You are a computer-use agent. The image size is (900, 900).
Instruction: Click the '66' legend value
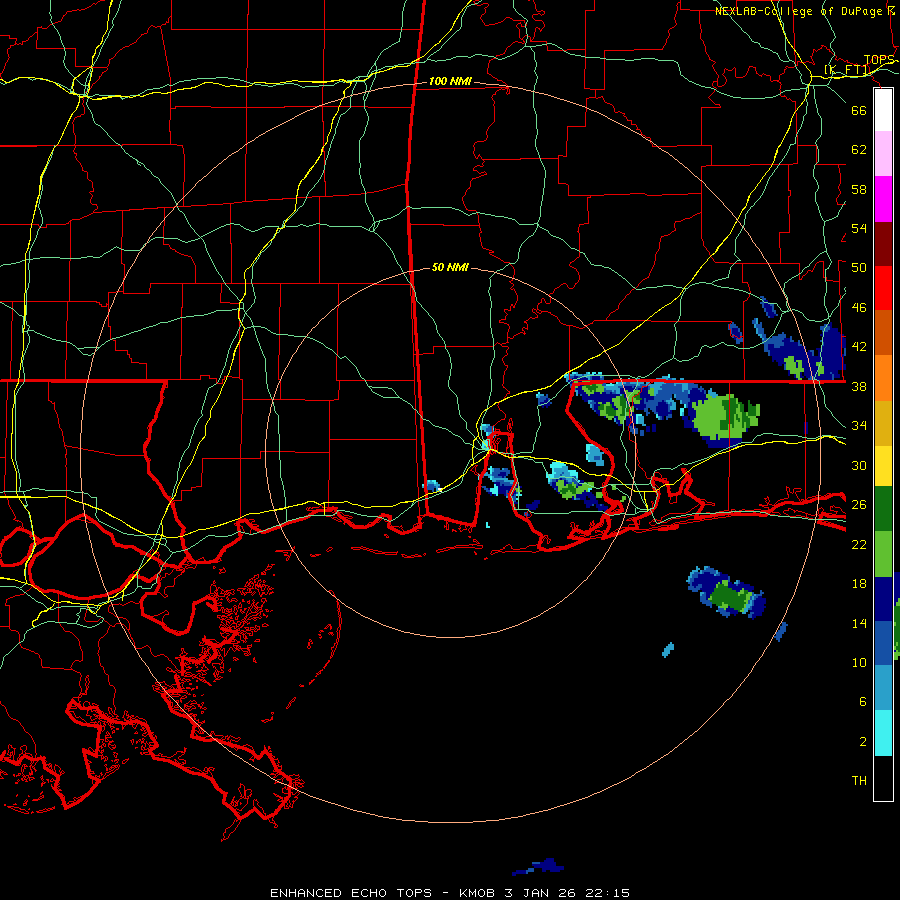pos(859,110)
